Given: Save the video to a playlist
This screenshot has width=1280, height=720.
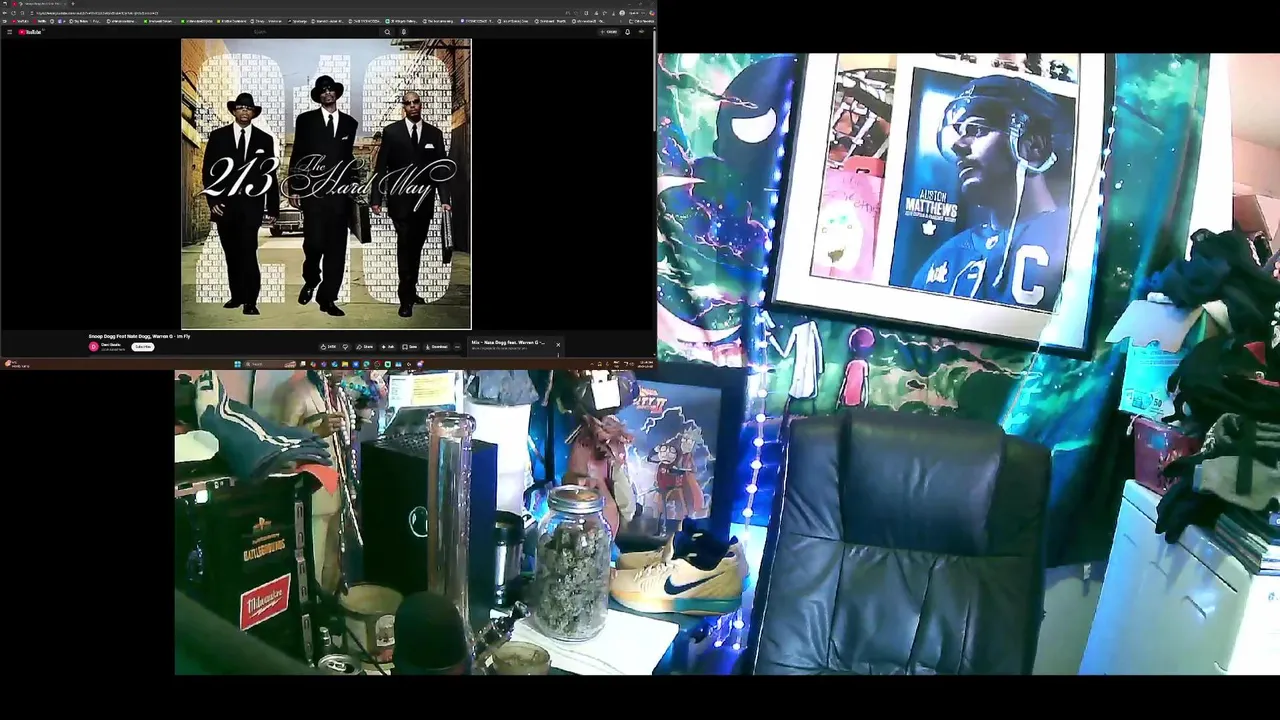Looking at the screenshot, I should pyautogui.click(x=409, y=347).
